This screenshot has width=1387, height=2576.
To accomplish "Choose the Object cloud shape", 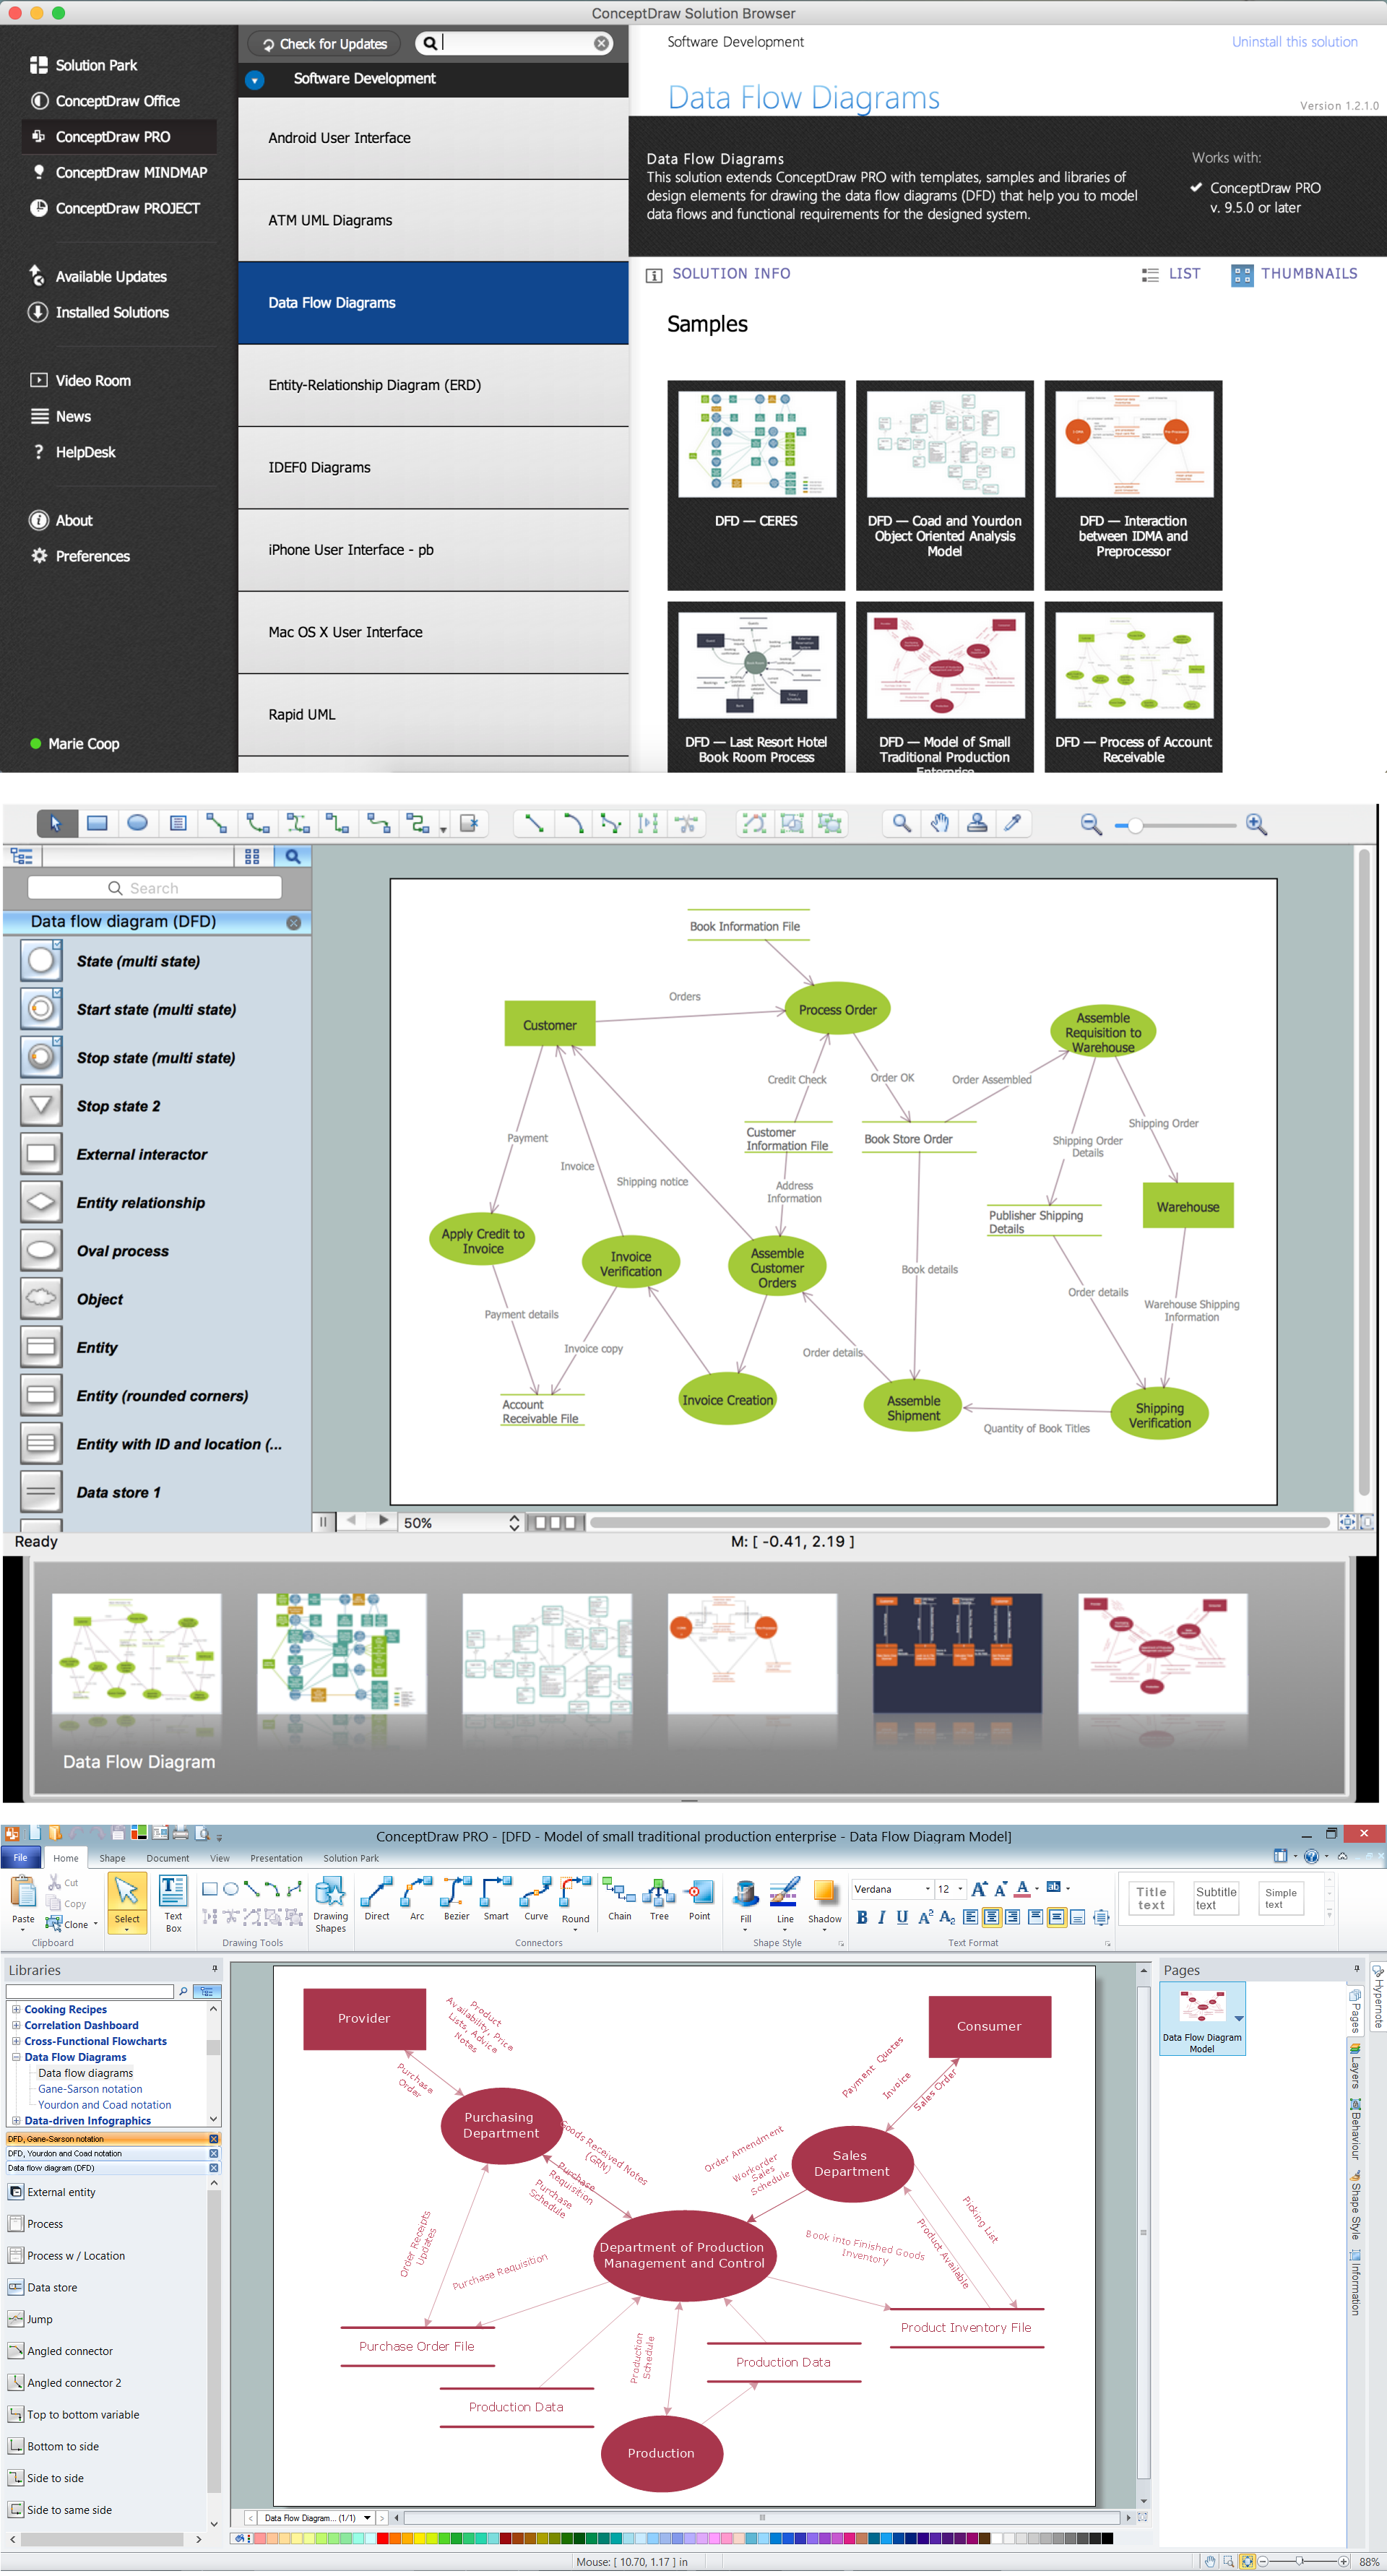I will coord(41,1298).
